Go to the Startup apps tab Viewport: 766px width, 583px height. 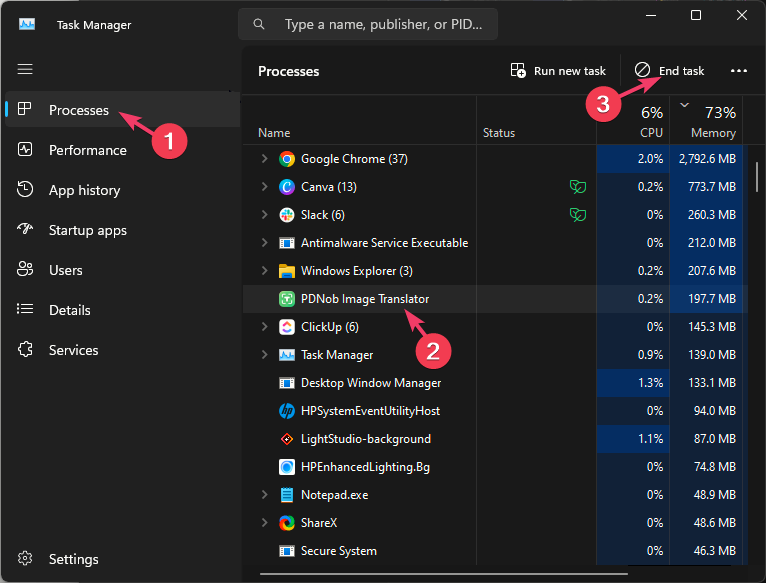click(122, 230)
